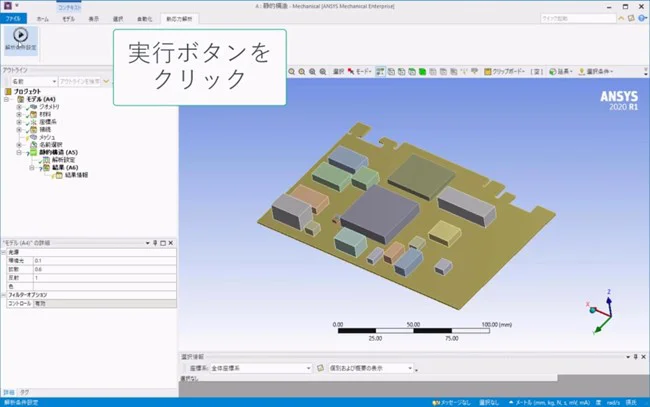The image size is (650, 407).
Task: Select the プロジェクト tree node
Action: [27, 92]
